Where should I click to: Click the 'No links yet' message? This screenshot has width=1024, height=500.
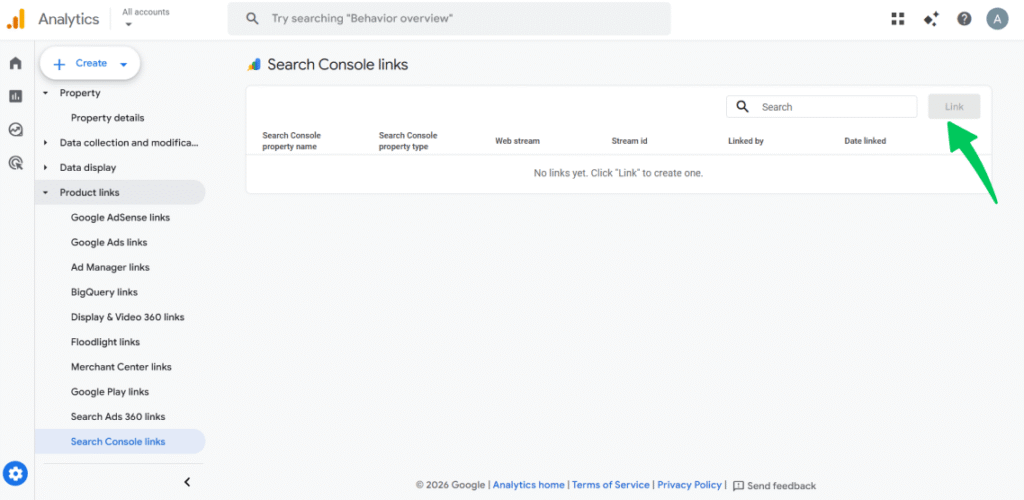[618, 174]
